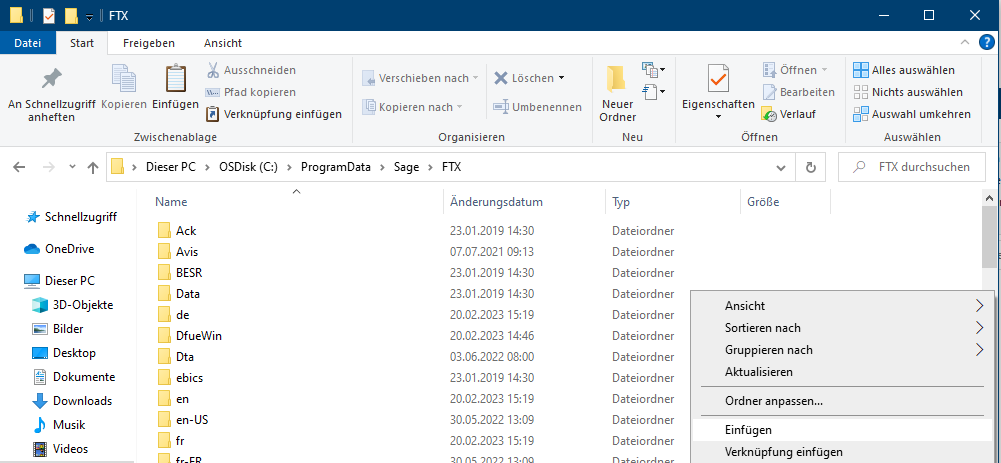Switch to Freigeben tab
Viewport: 1001px width, 463px height.
[149, 43]
